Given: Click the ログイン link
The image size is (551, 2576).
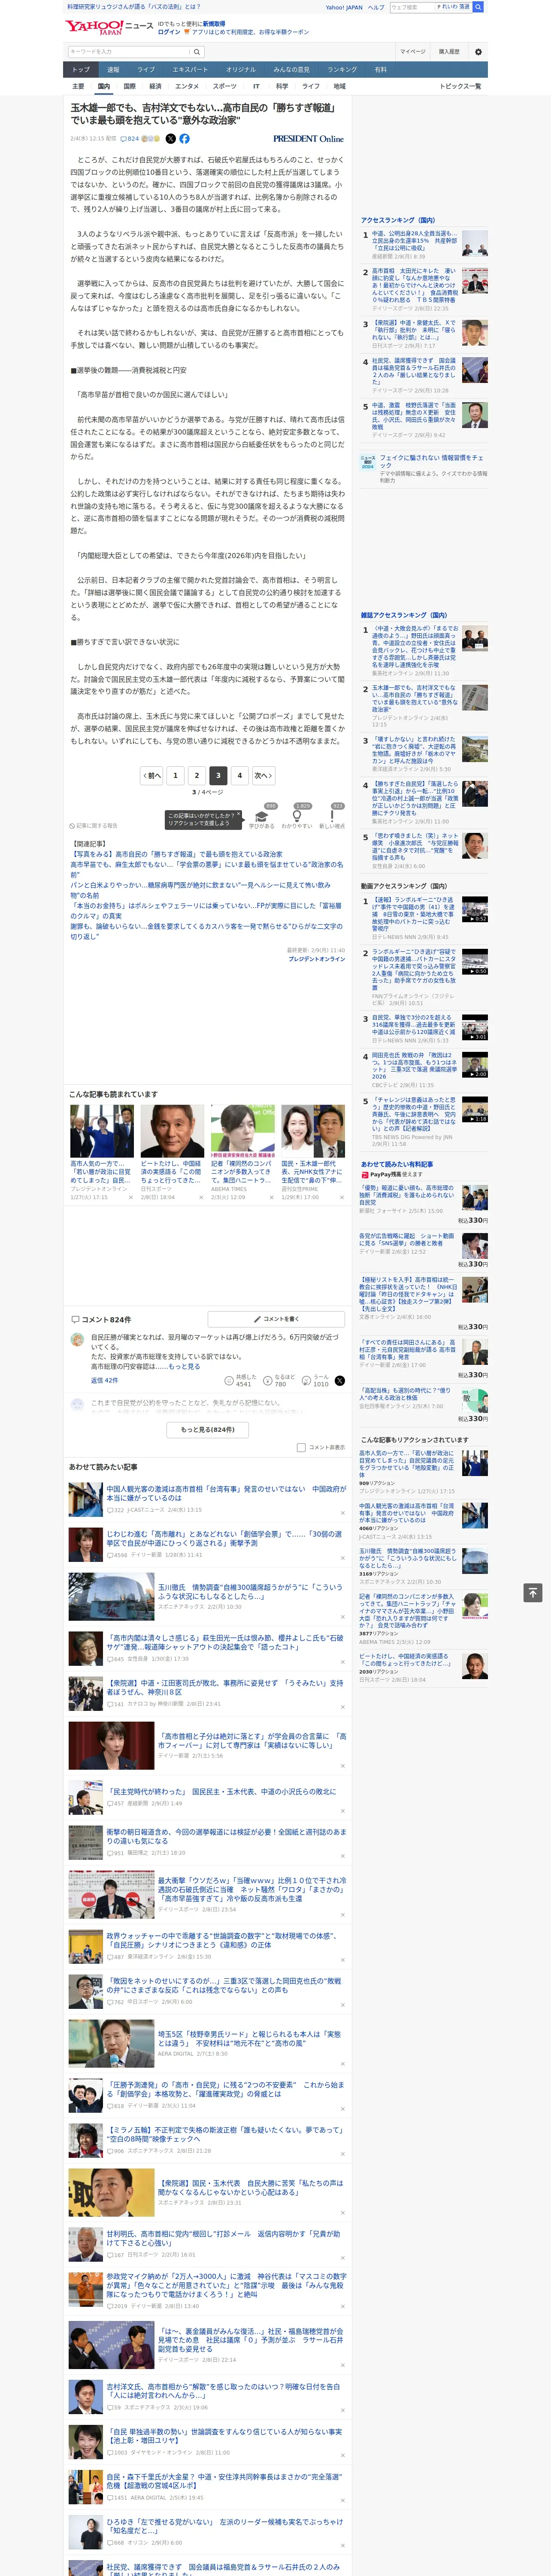Looking at the screenshot, I should [169, 32].
